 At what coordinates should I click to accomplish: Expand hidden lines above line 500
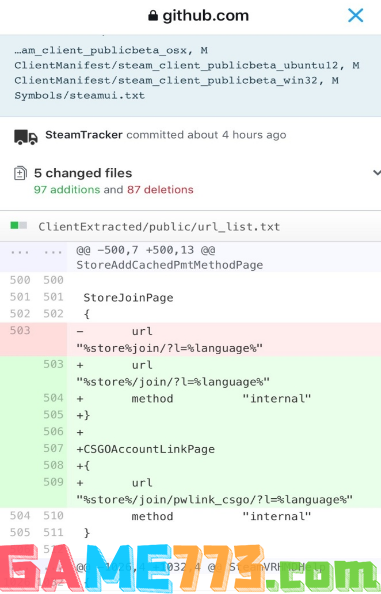click(36, 251)
